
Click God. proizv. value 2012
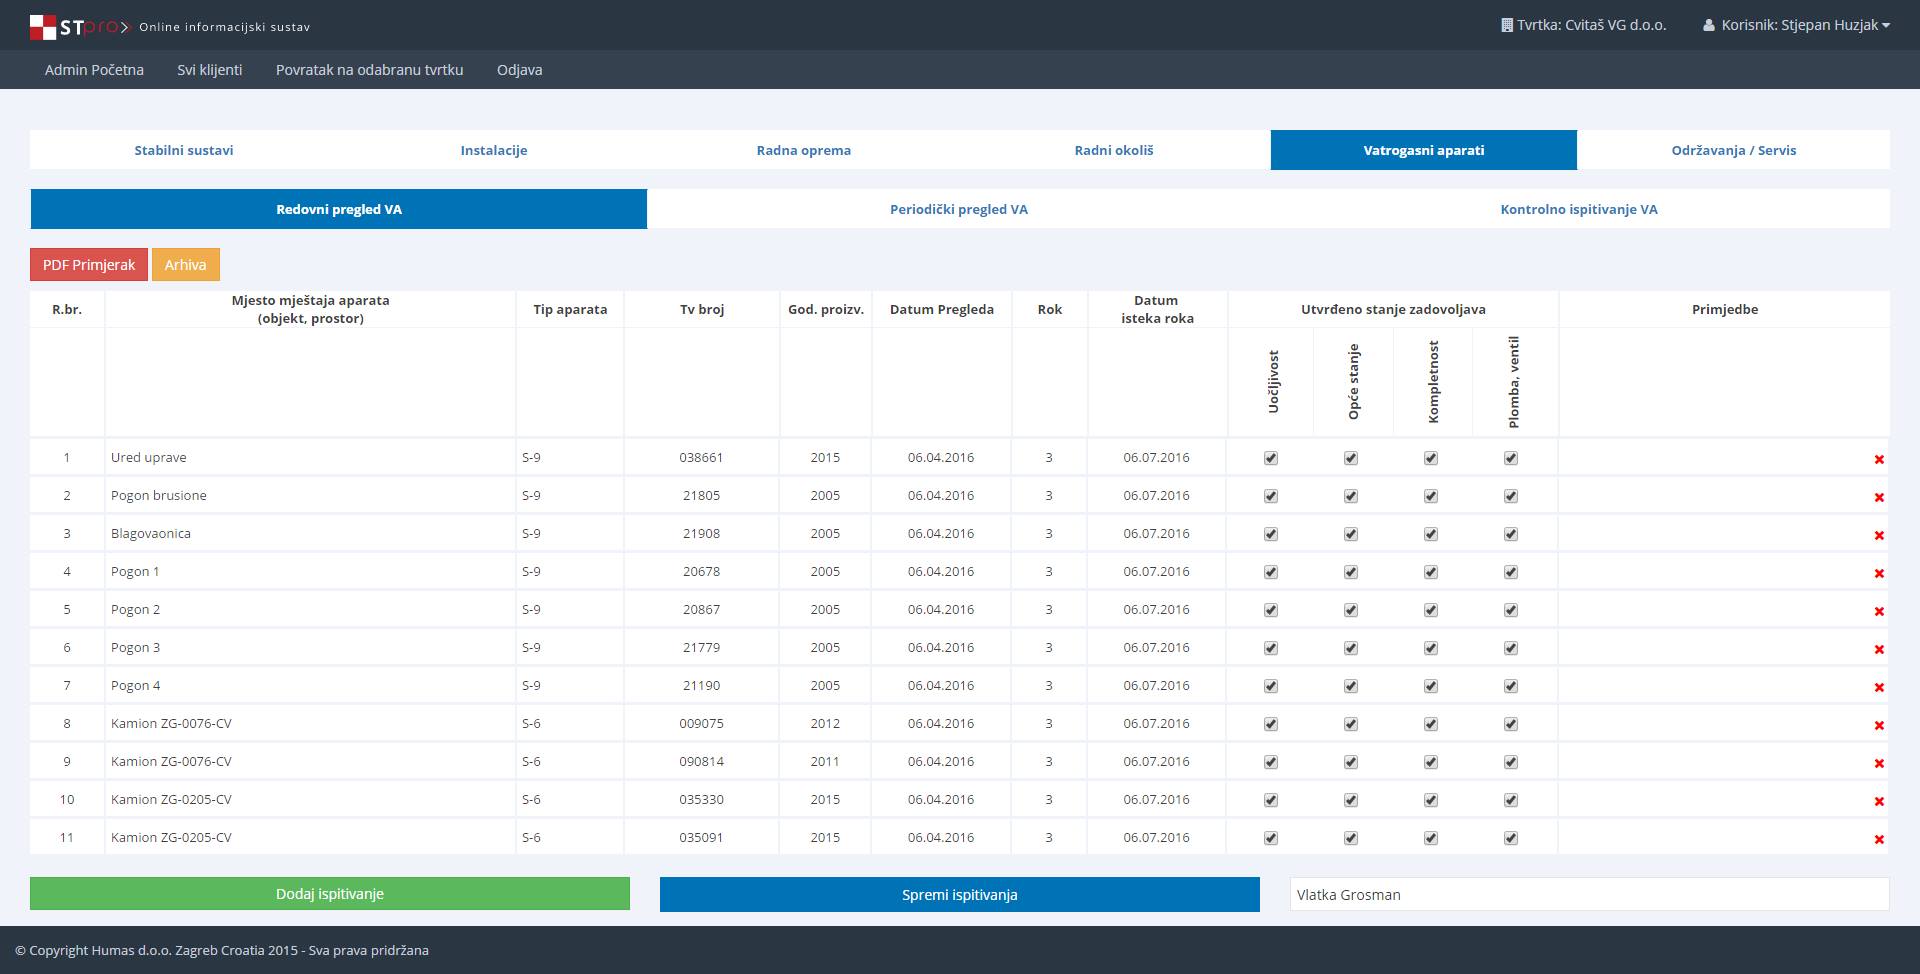825,724
